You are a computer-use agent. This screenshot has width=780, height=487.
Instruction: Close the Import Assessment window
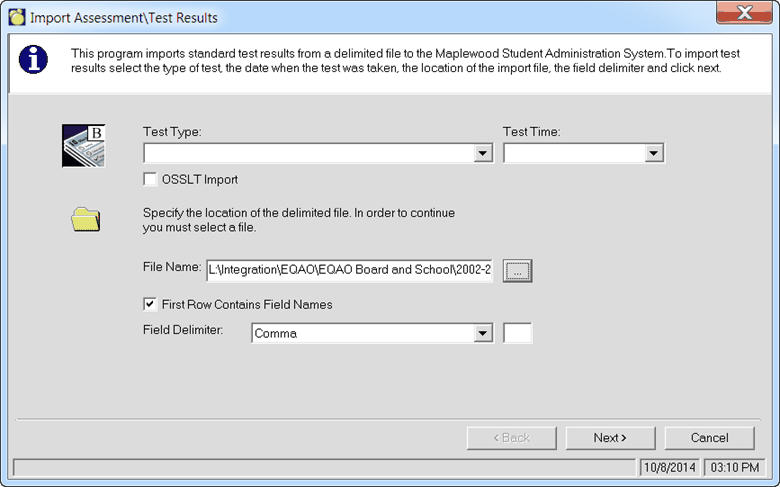(x=744, y=13)
